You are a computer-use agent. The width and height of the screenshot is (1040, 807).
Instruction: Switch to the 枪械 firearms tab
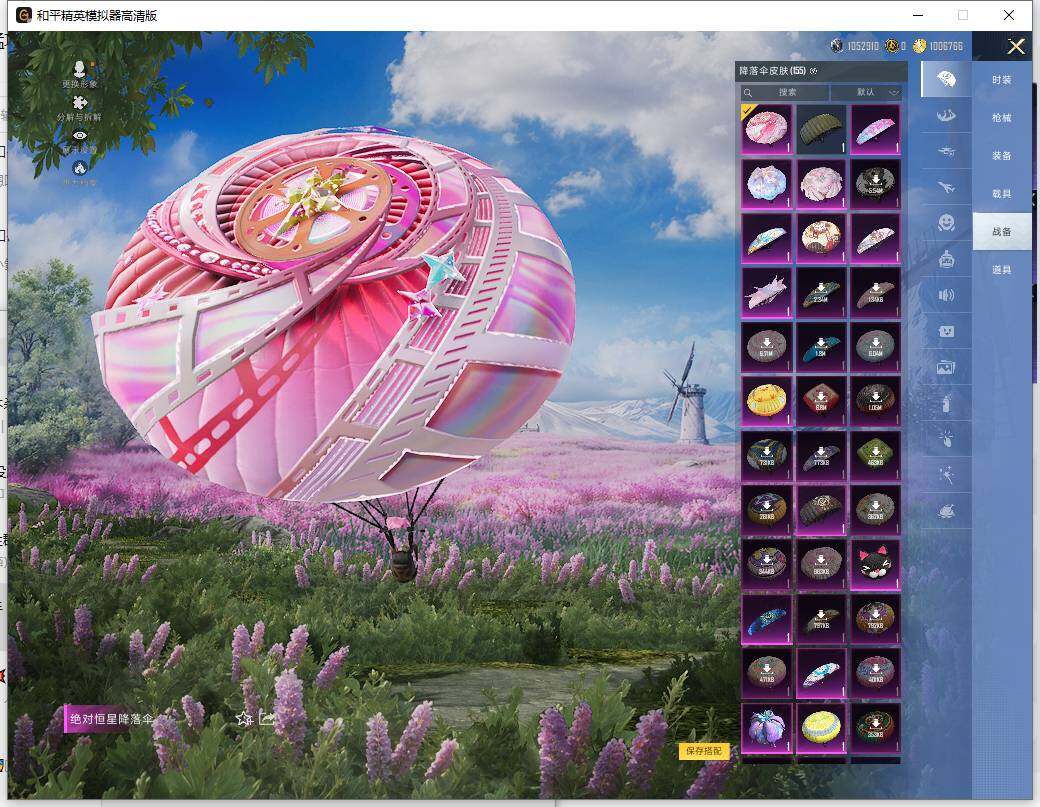click(1001, 117)
